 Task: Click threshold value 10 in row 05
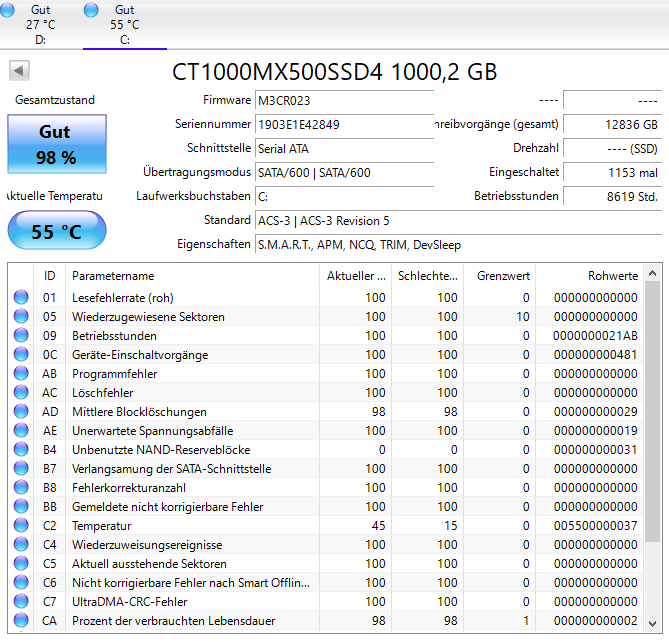(523, 317)
